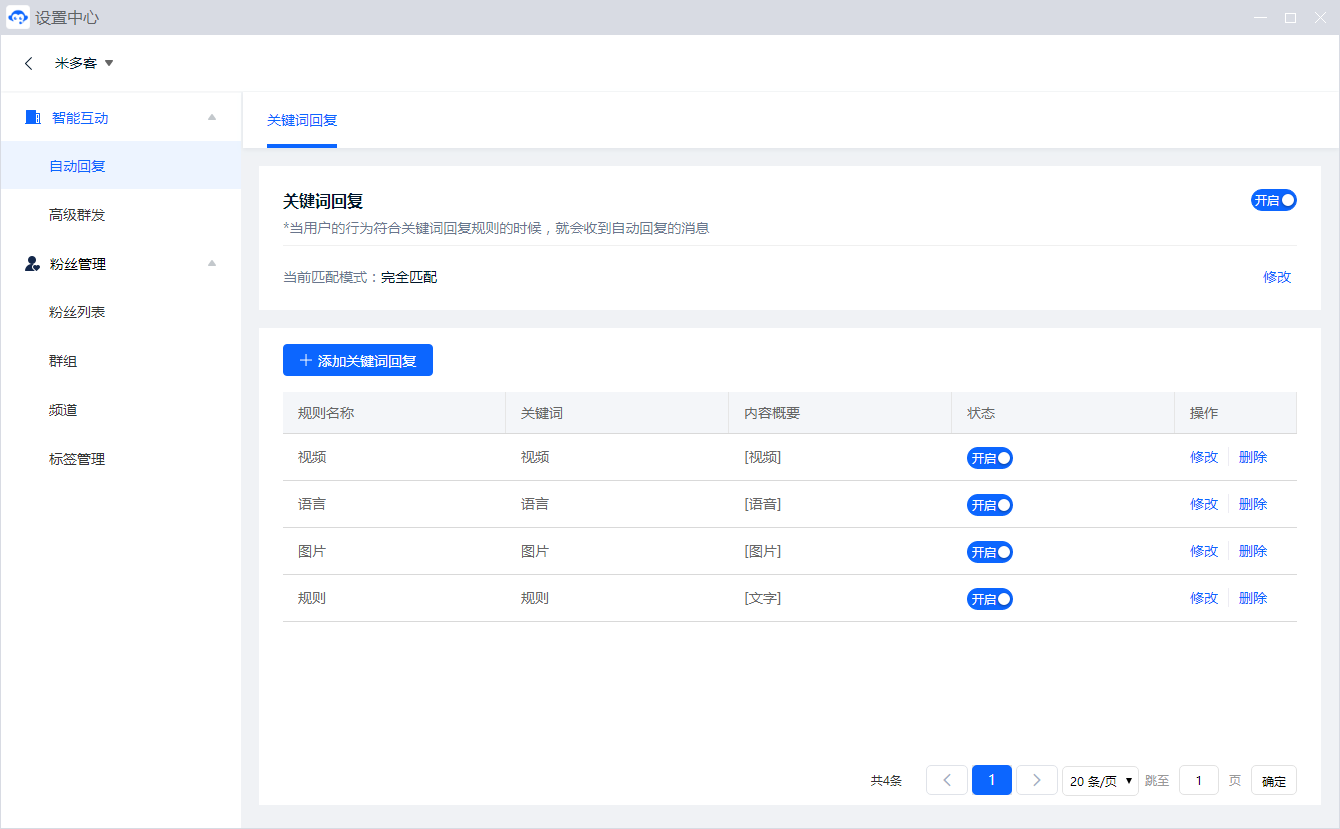Open the 20 条/页 page size dropdown
The height and width of the screenshot is (829, 1340).
point(1100,780)
